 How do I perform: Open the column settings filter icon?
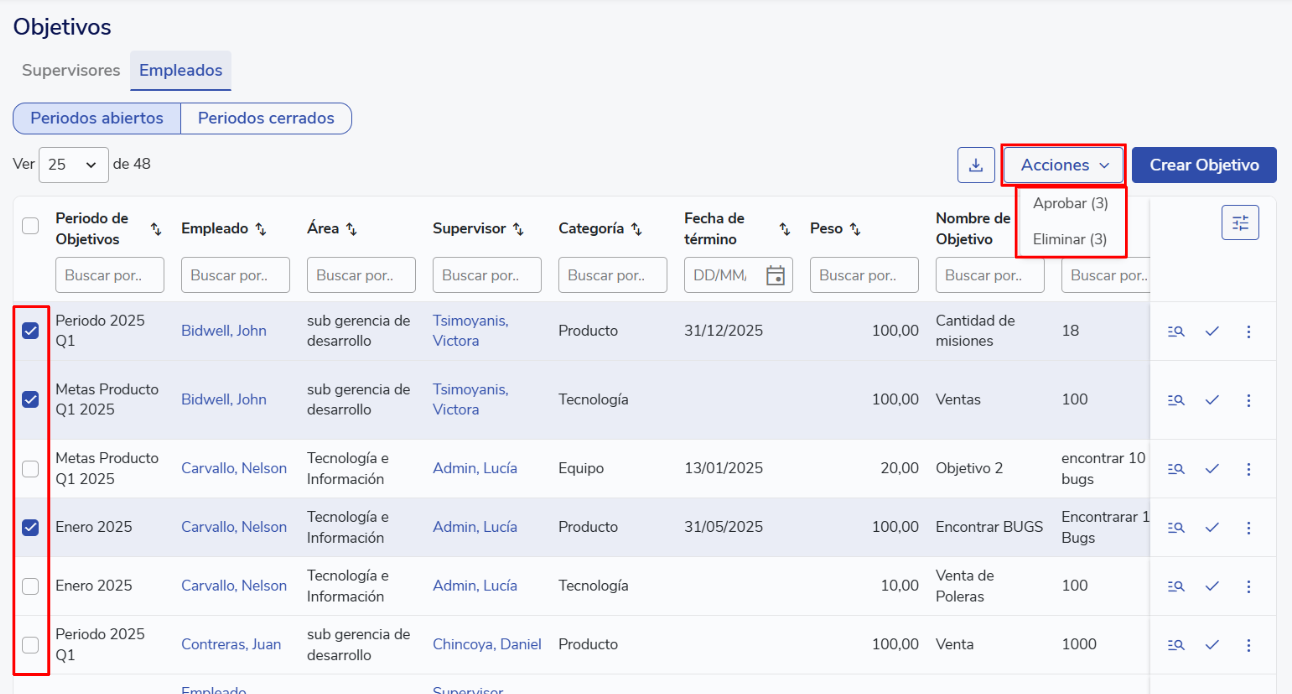[x=1240, y=223]
